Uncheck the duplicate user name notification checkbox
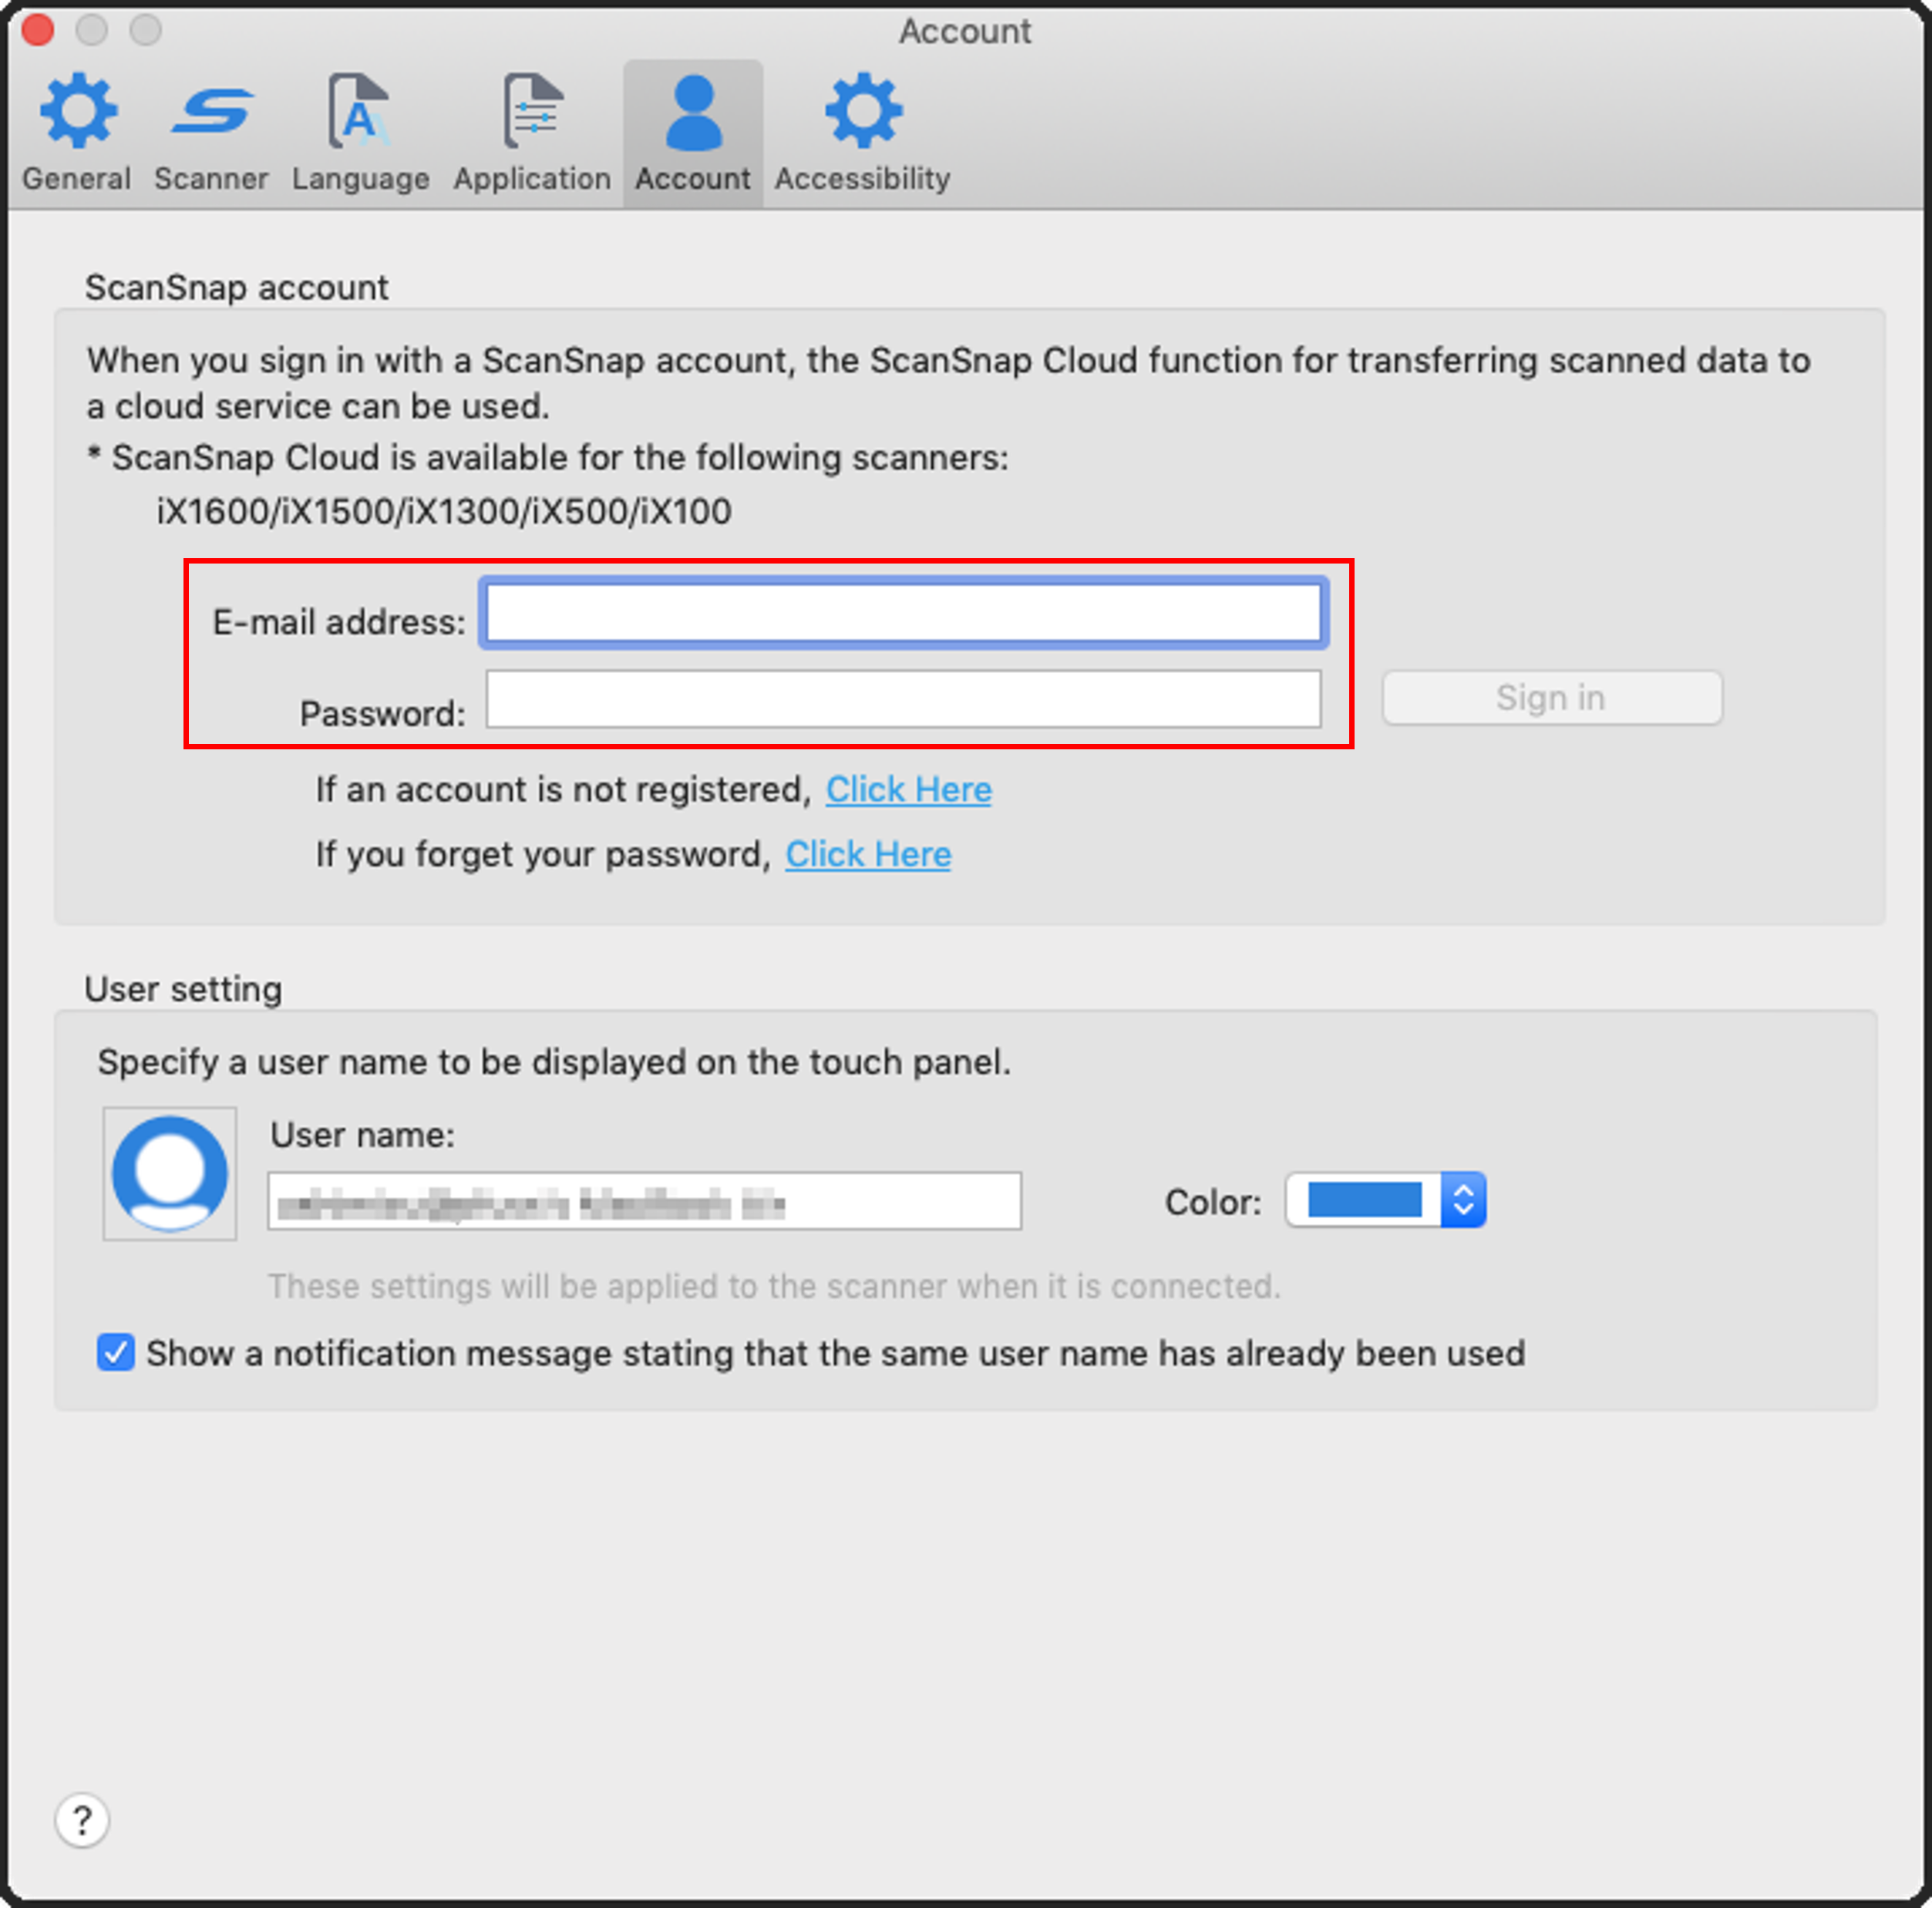 click(x=116, y=1353)
